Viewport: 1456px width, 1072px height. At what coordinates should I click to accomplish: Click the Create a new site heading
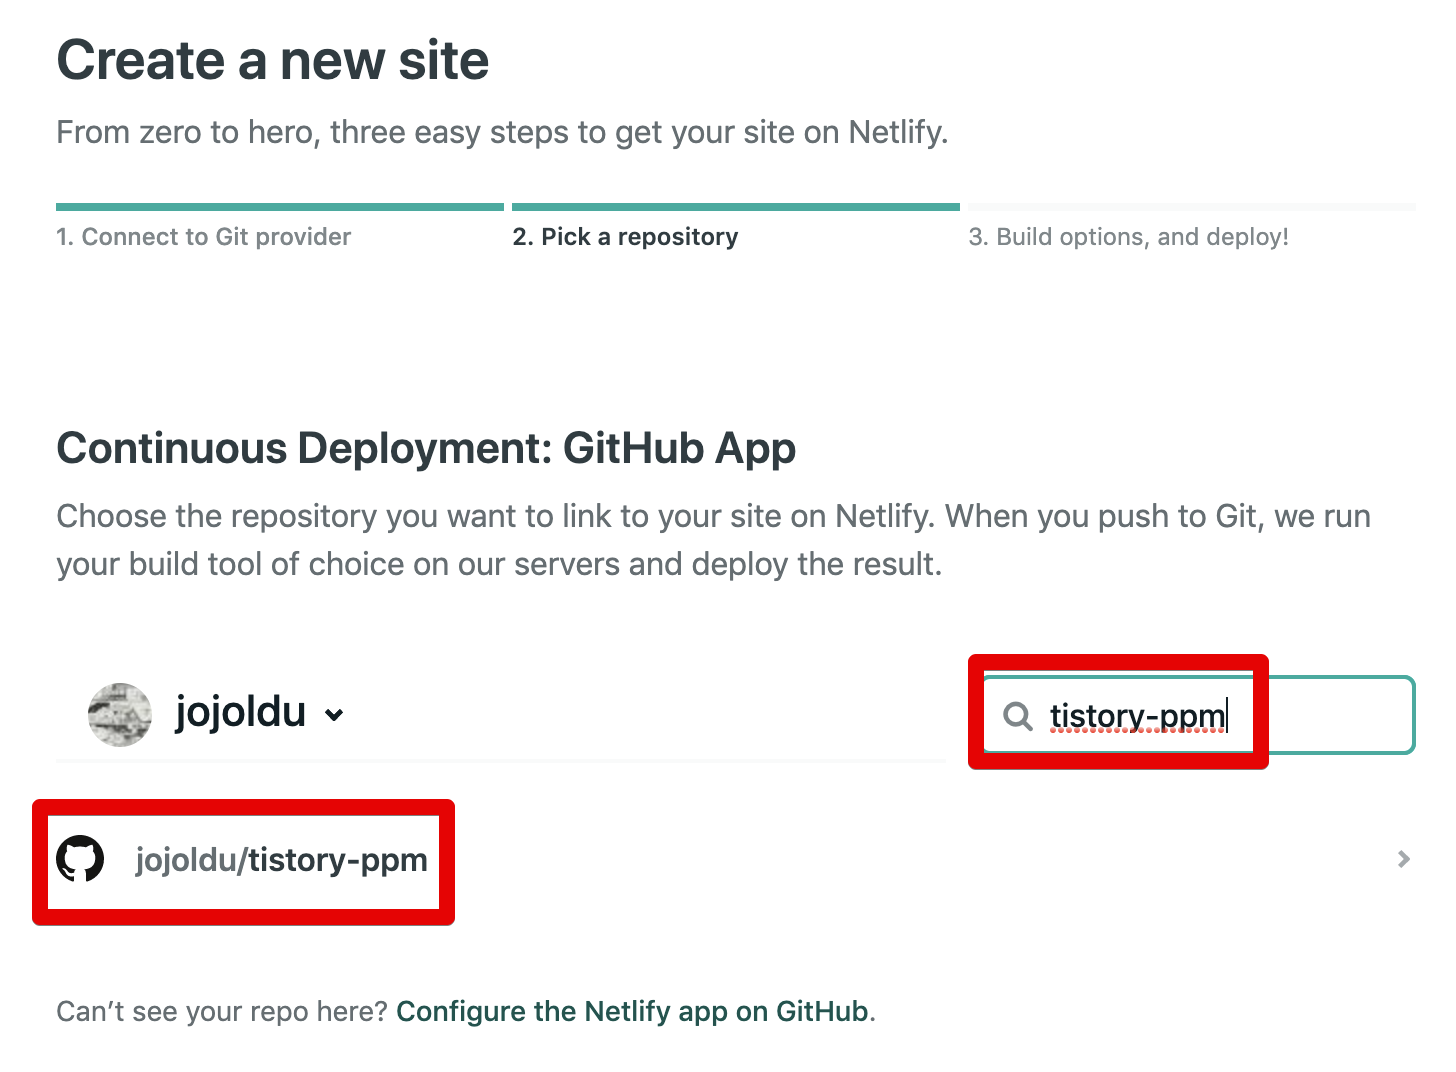(x=273, y=60)
